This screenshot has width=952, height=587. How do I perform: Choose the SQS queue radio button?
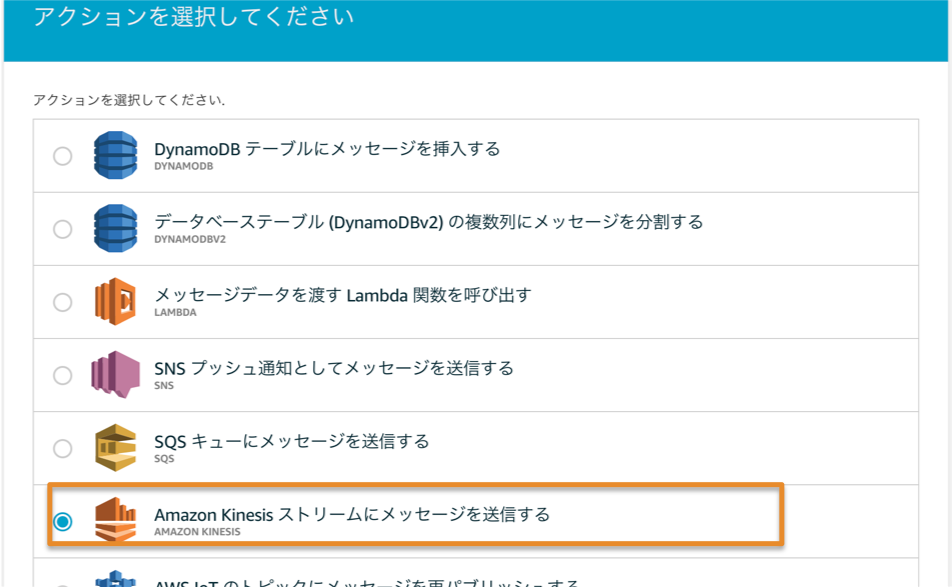coord(63,449)
